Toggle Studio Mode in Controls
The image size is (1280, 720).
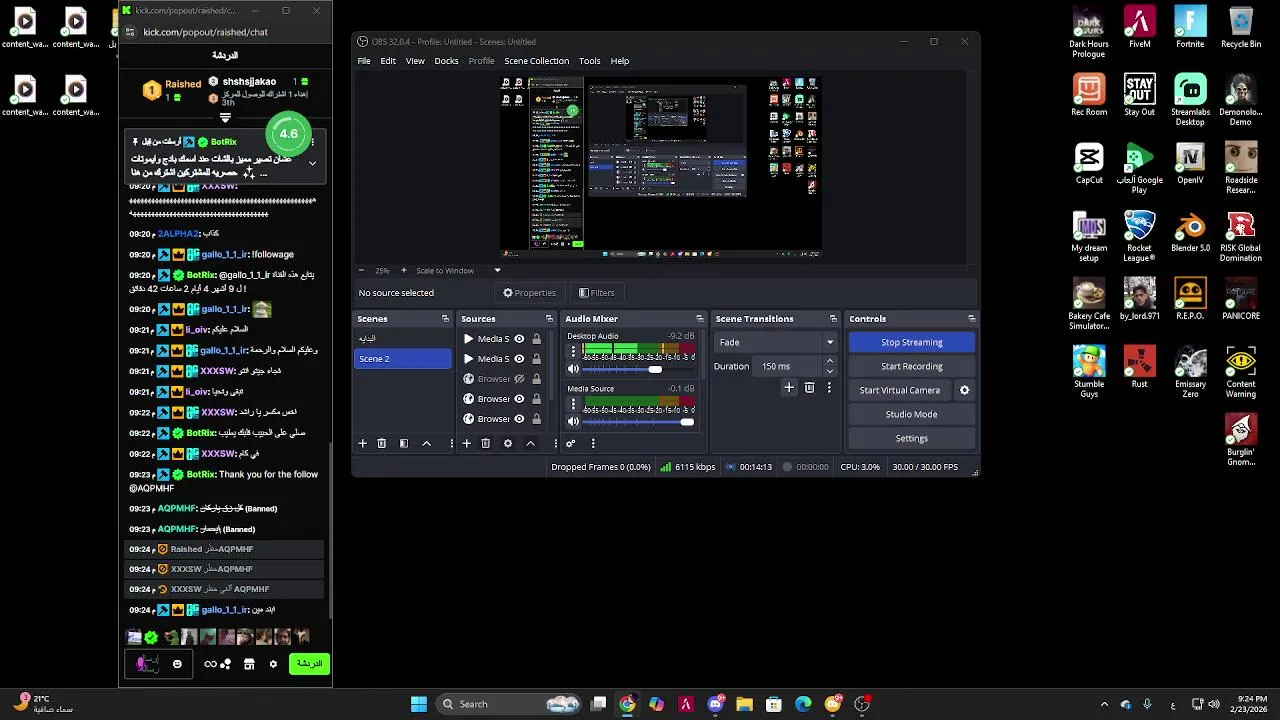pos(911,414)
